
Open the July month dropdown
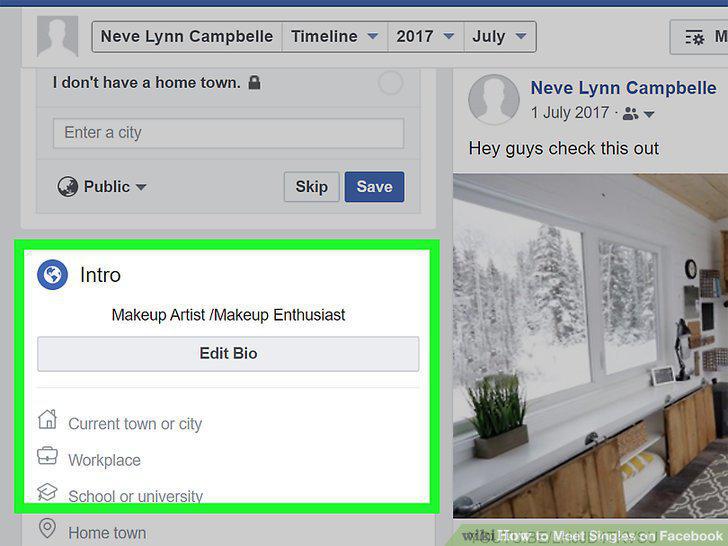pyautogui.click(x=500, y=36)
